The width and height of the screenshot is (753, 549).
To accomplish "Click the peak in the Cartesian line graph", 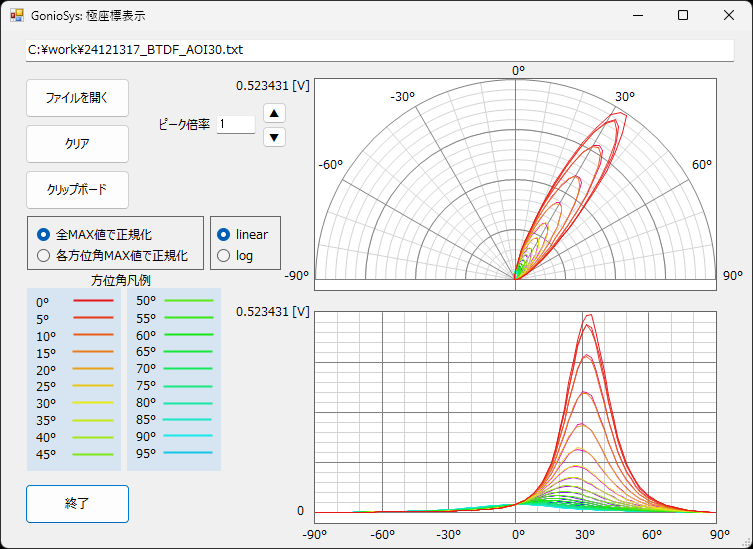I will [x=588, y=316].
